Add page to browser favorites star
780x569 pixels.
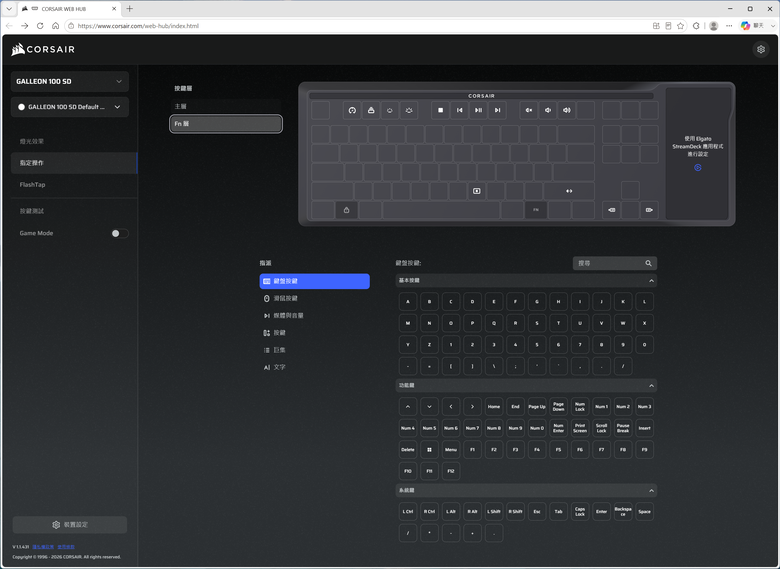(x=681, y=26)
